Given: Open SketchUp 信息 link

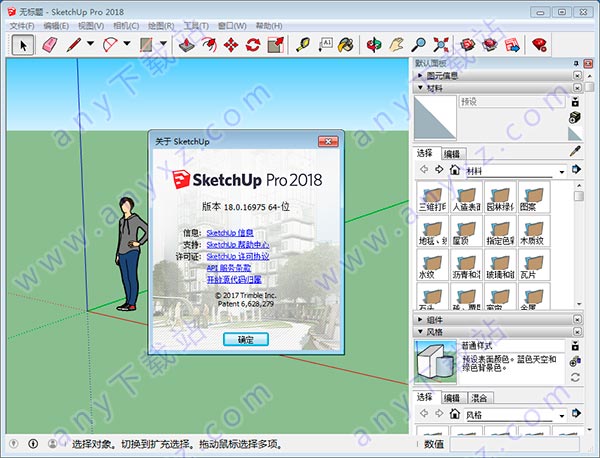Looking at the screenshot, I should click(230, 233).
